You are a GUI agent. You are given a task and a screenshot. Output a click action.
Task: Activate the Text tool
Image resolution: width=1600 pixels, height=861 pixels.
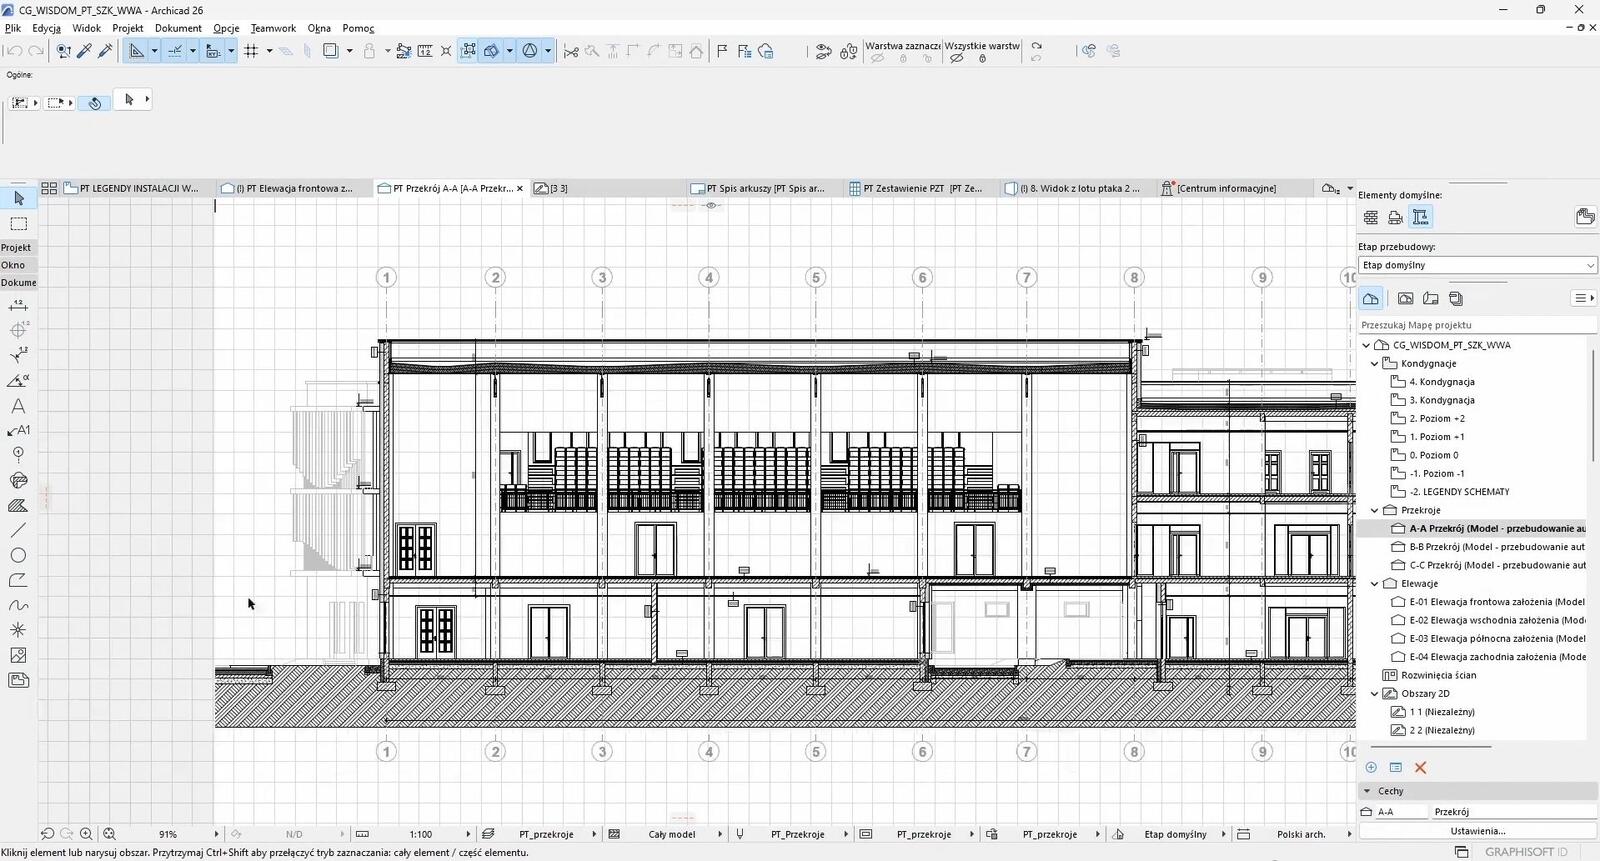pyautogui.click(x=18, y=406)
